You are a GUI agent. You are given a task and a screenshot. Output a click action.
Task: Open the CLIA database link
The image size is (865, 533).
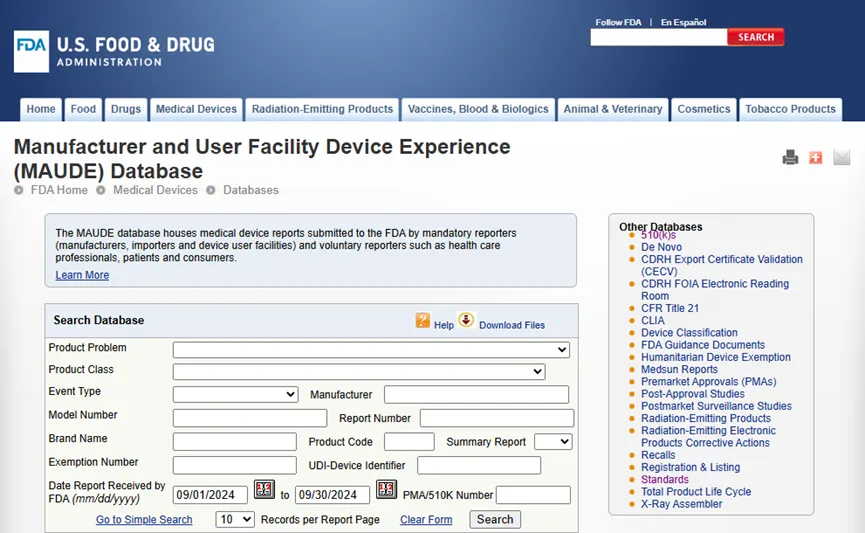(x=653, y=321)
